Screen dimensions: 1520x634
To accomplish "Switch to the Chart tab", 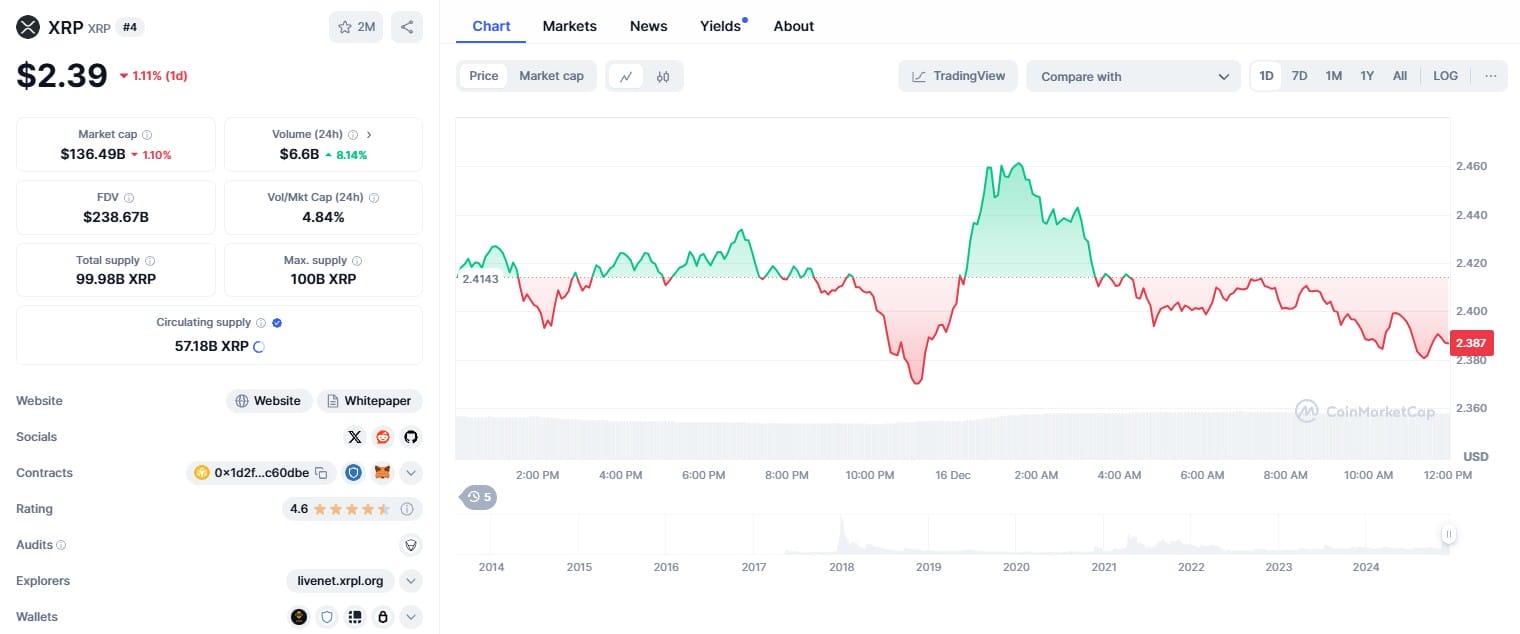I will pyautogui.click(x=491, y=26).
